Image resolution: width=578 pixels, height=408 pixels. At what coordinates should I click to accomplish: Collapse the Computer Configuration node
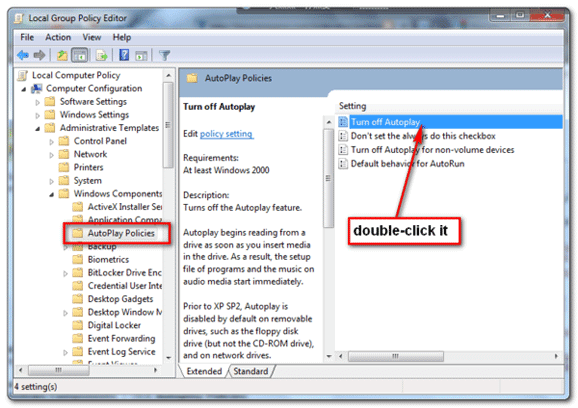coord(24,89)
